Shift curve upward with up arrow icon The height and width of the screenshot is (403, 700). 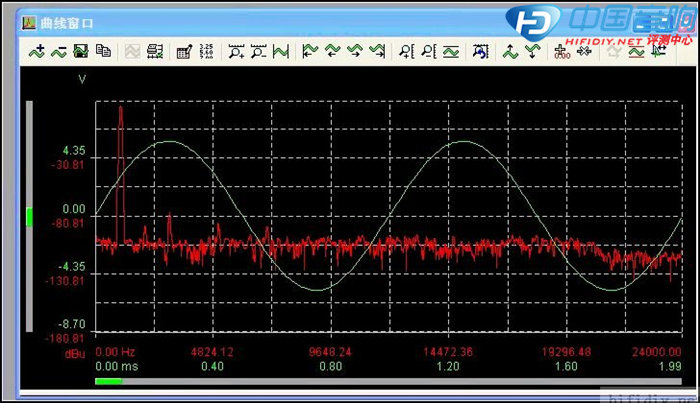point(512,51)
